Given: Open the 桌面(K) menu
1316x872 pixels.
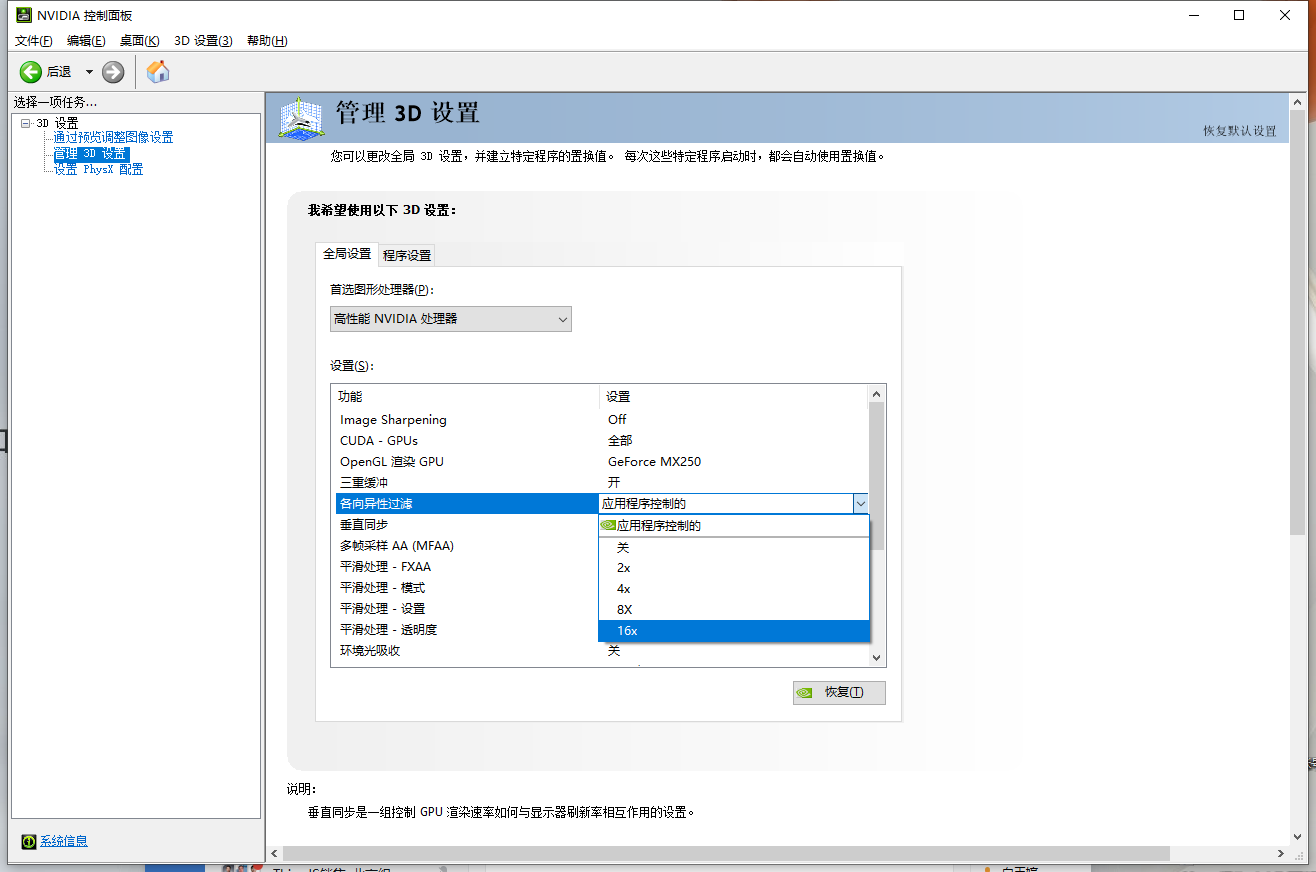Looking at the screenshot, I should point(139,41).
